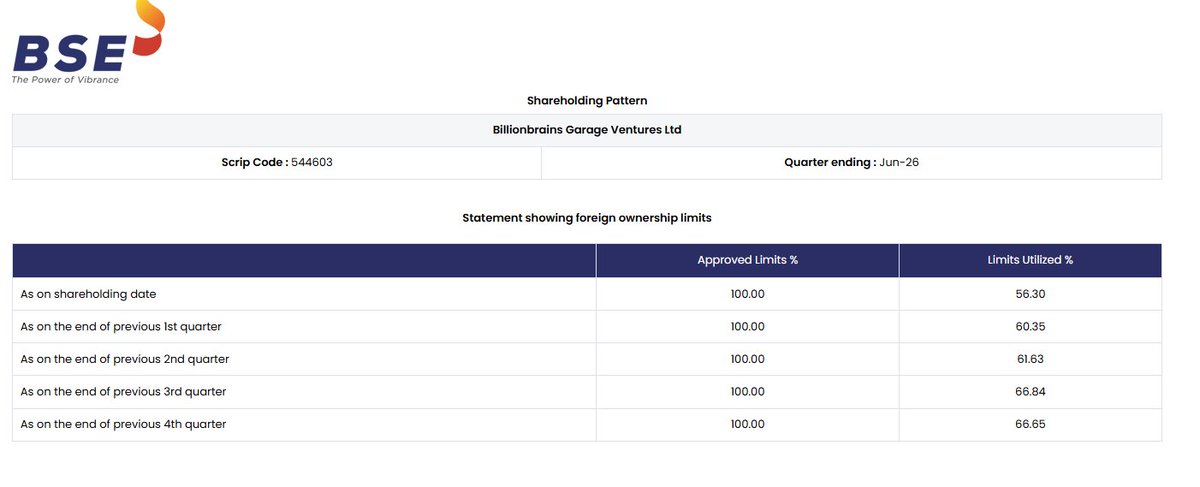
Task: Select approved limit 100.00 for previous 2nd quarter
Action: 747,359
